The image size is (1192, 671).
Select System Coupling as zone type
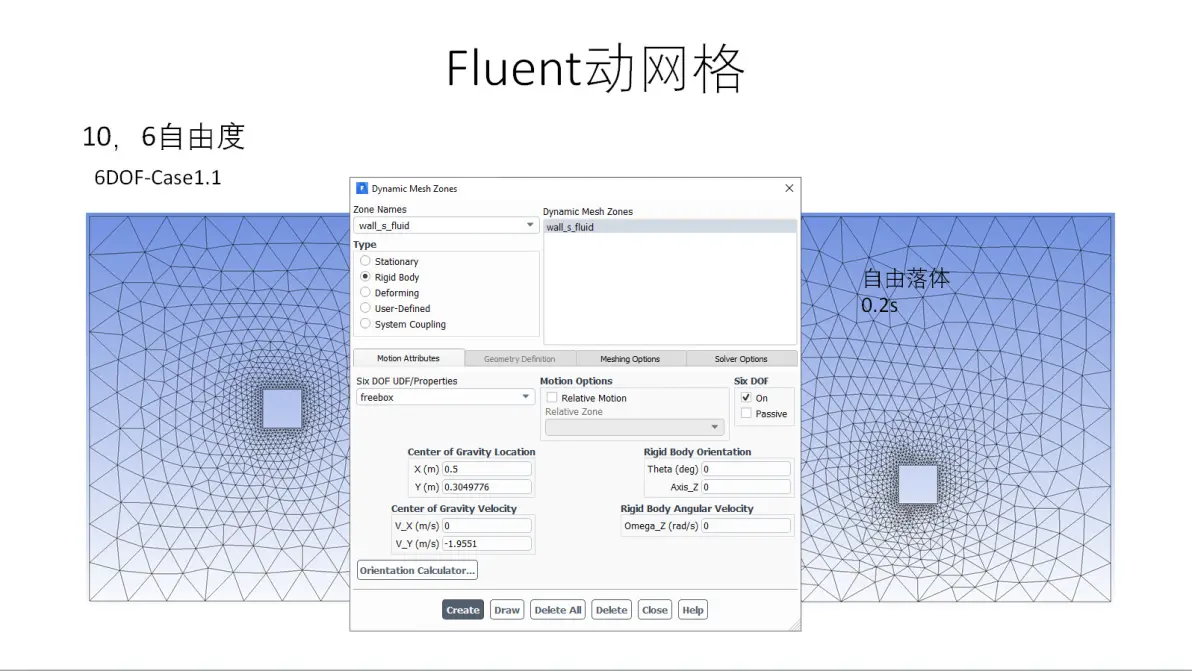tap(366, 324)
